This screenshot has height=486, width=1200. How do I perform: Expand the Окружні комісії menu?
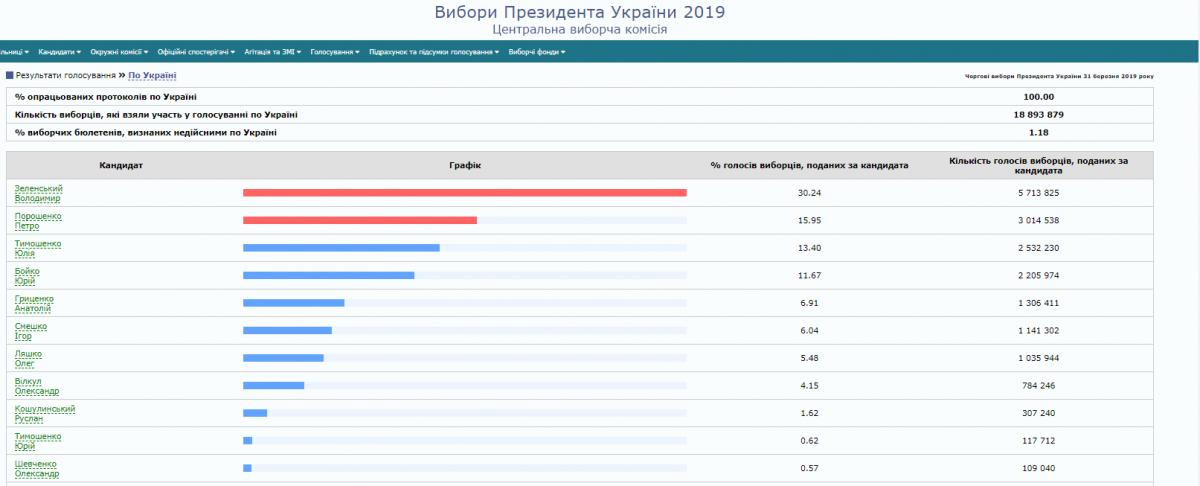point(118,52)
